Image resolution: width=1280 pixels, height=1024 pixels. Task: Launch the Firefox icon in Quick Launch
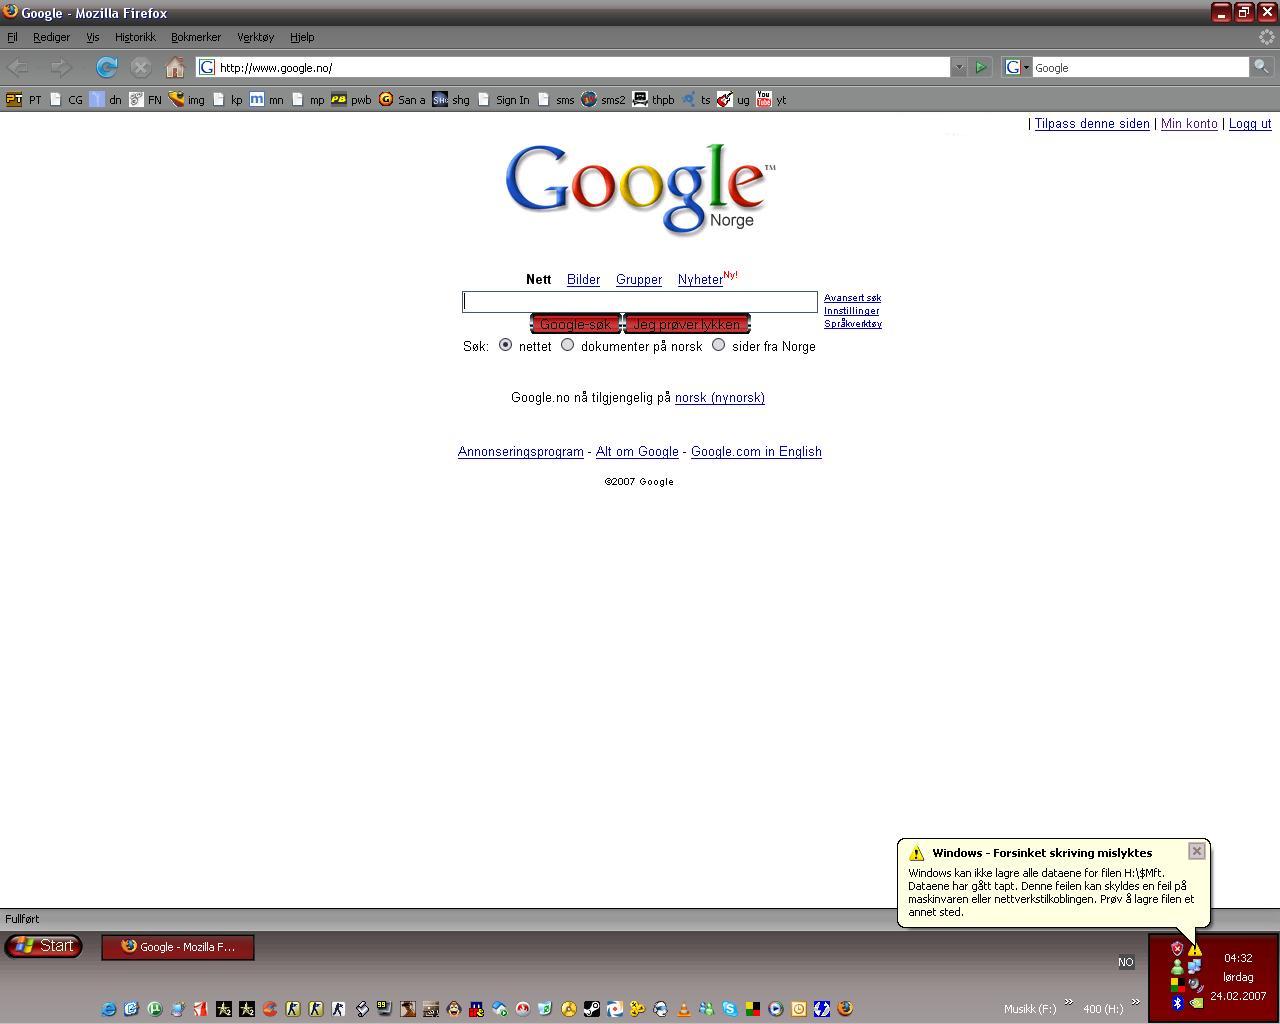845,1009
